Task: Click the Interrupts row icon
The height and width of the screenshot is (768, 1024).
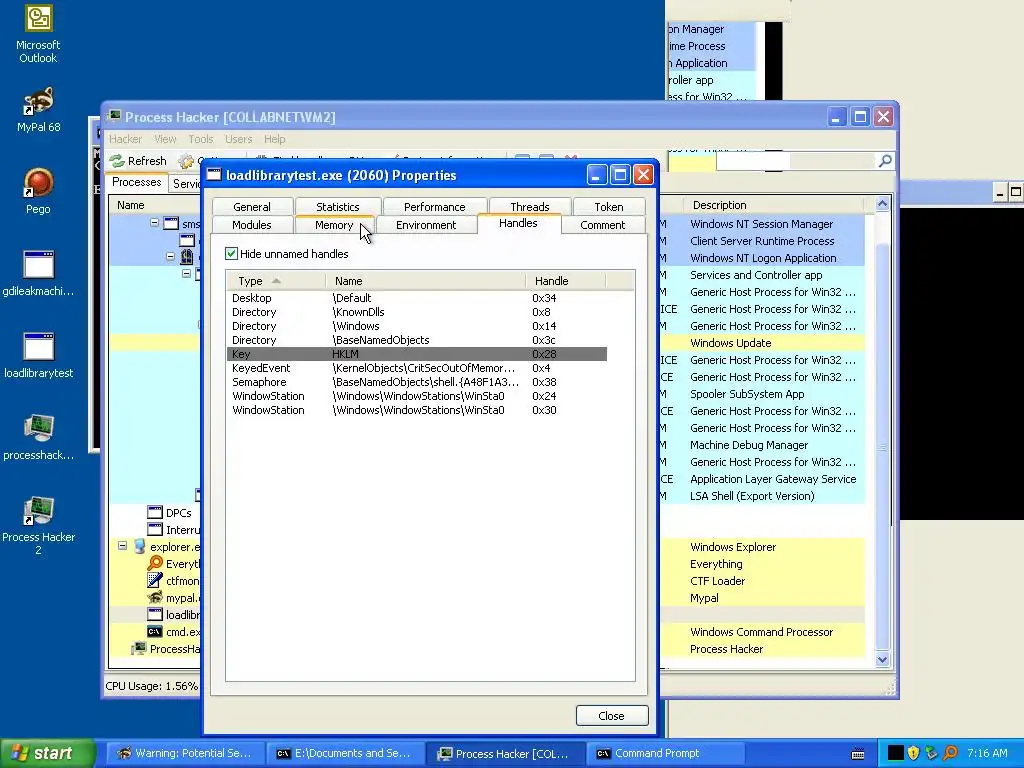Action: (155, 530)
